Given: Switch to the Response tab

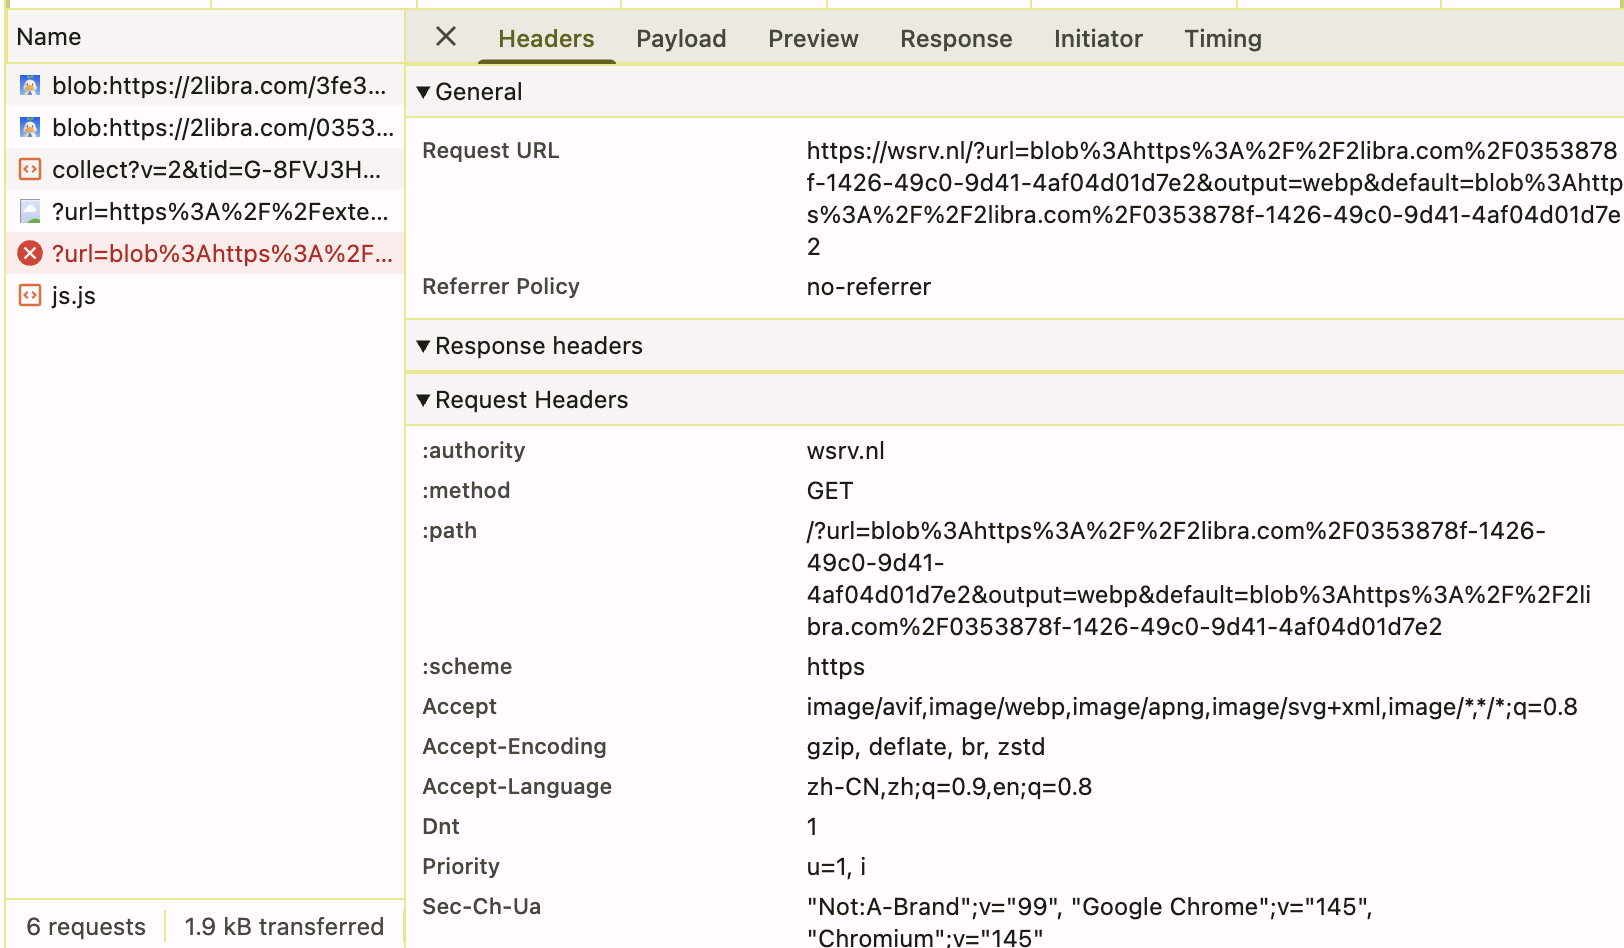Looking at the screenshot, I should (x=956, y=39).
